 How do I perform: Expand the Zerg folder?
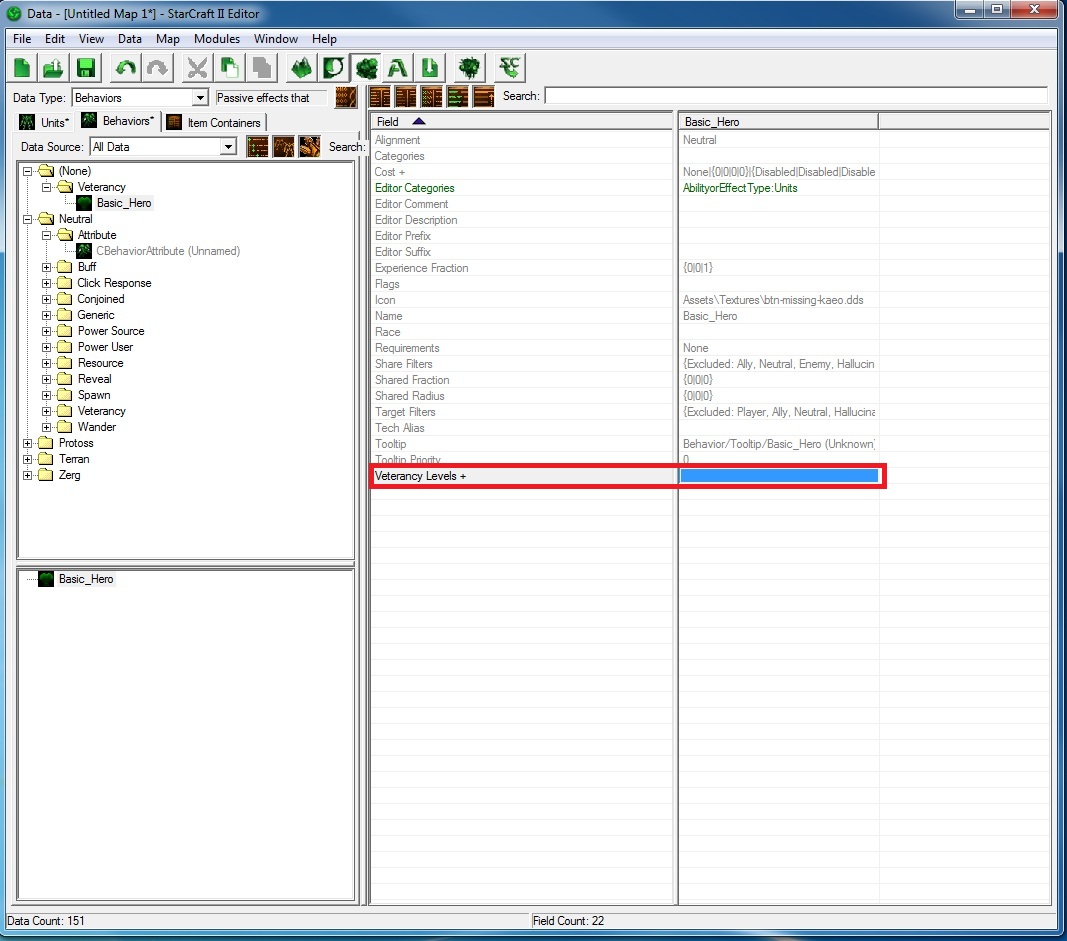pos(27,475)
